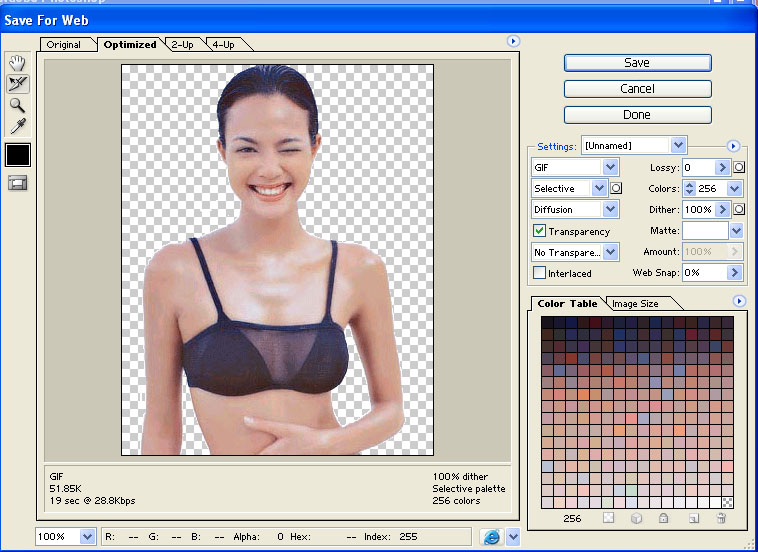Open the black eyedropper color swatch
The image size is (758, 552).
tap(18, 155)
